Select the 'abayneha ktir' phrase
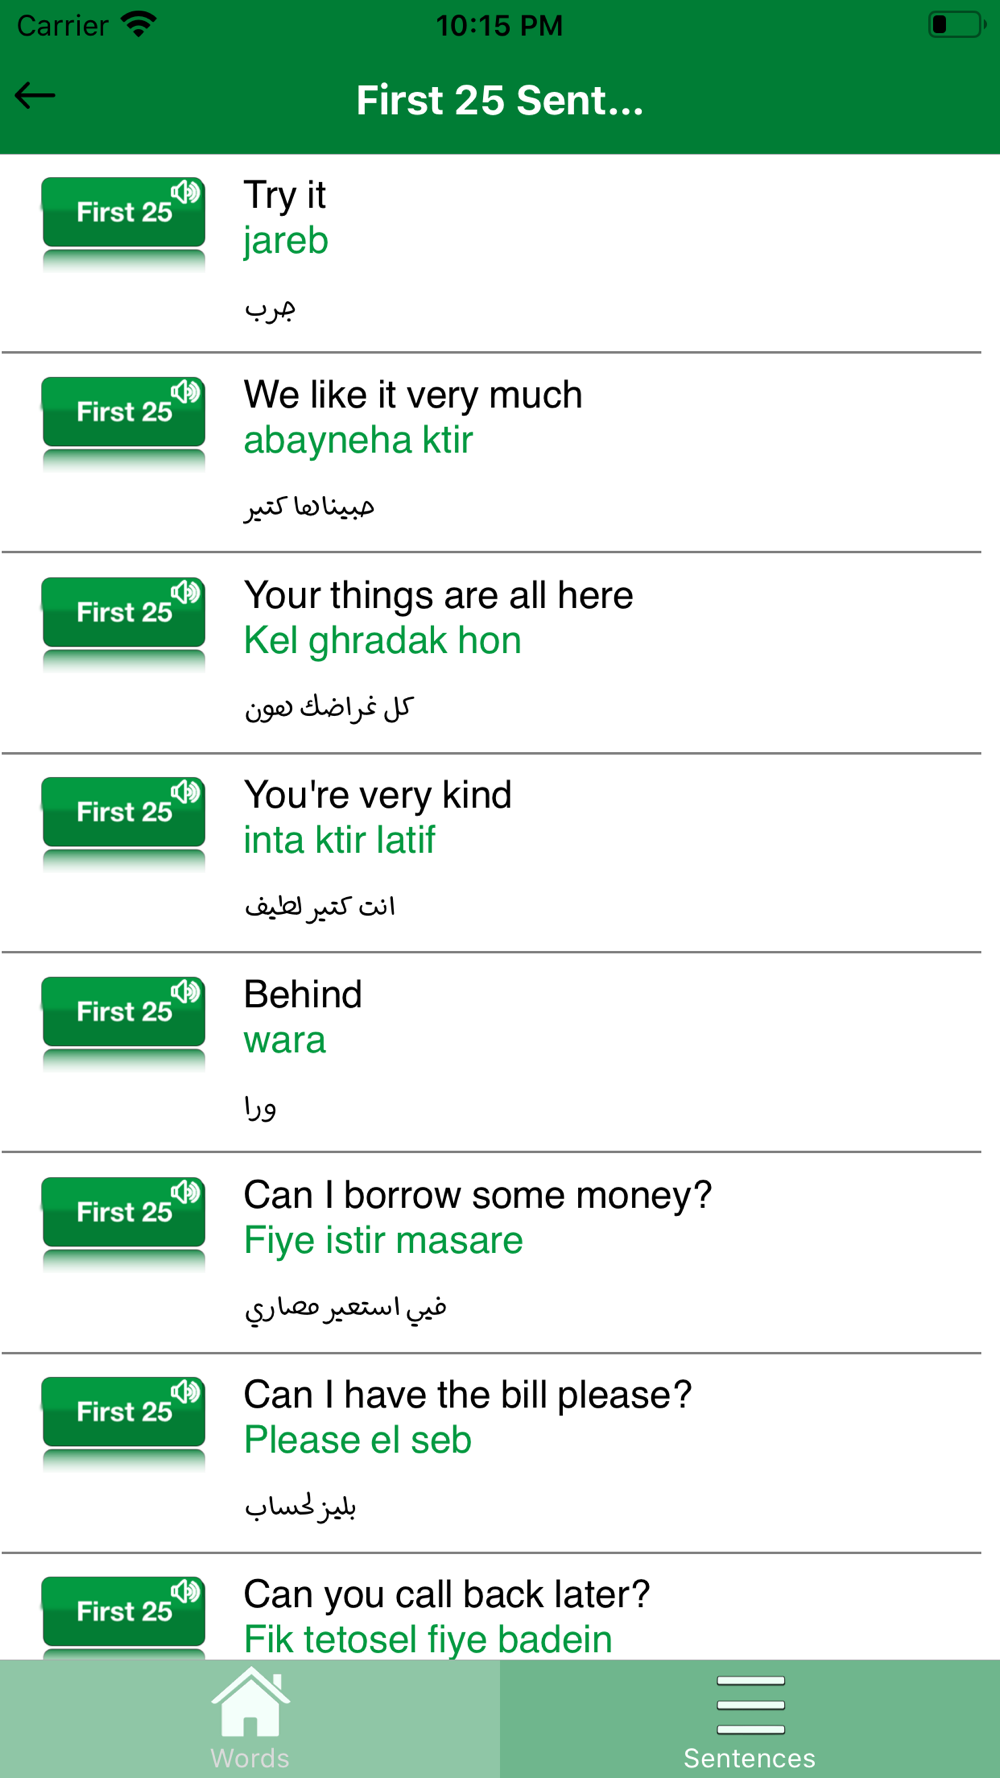1000x1778 pixels. point(358,440)
